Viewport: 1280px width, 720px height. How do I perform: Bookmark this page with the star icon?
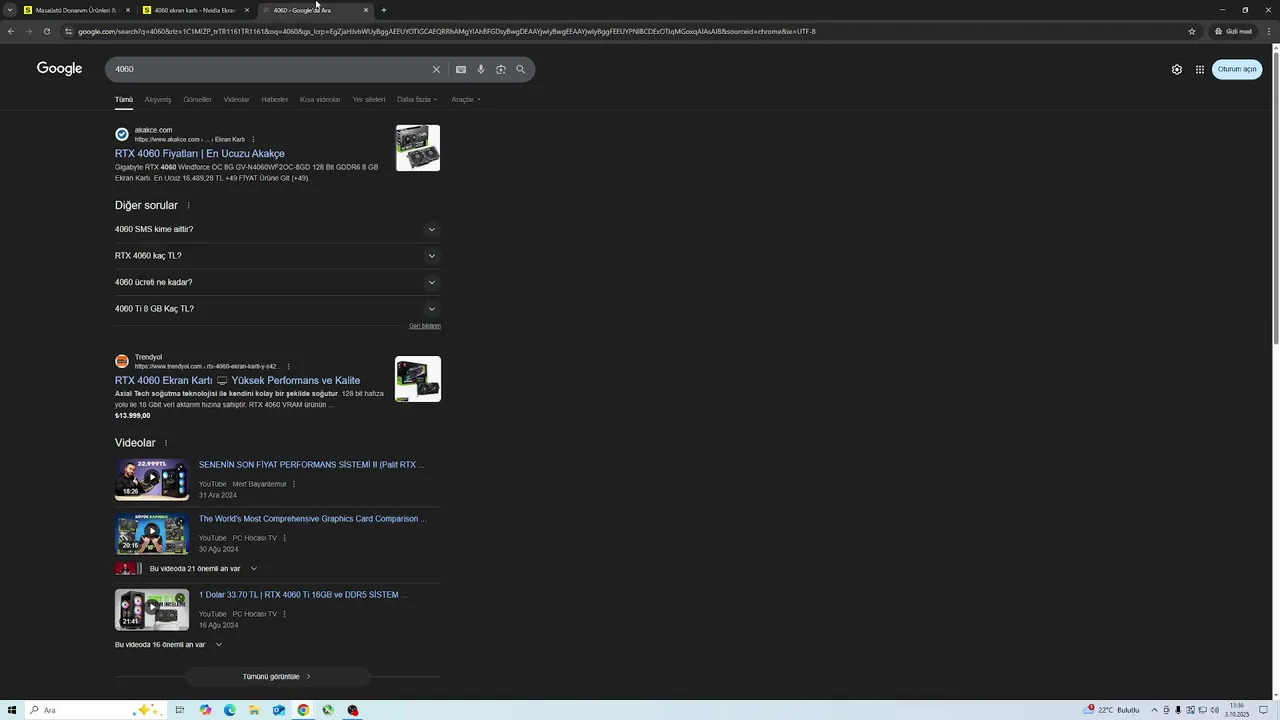1192,31
